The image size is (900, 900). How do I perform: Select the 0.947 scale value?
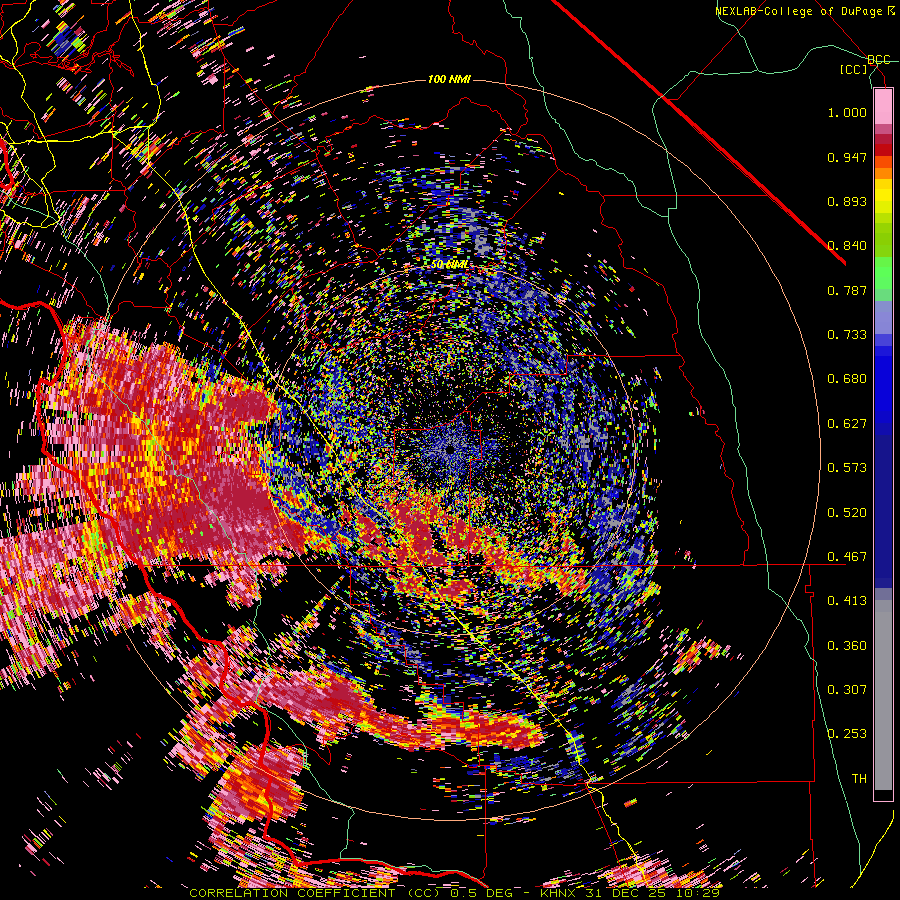[847, 157]
